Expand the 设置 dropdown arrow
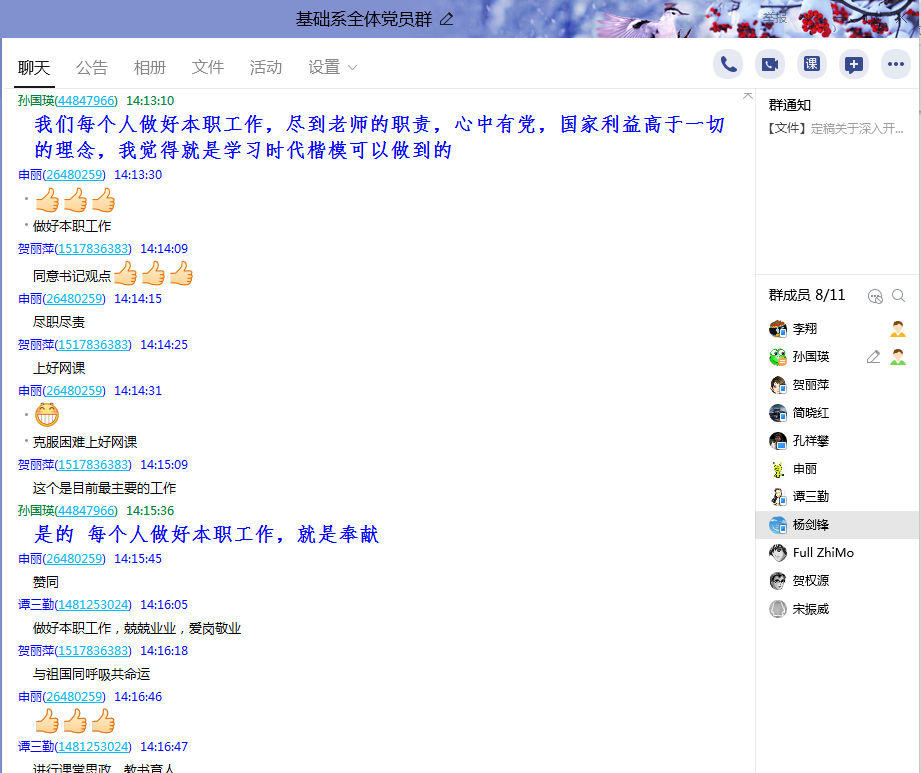 click(x=352, y=68)
